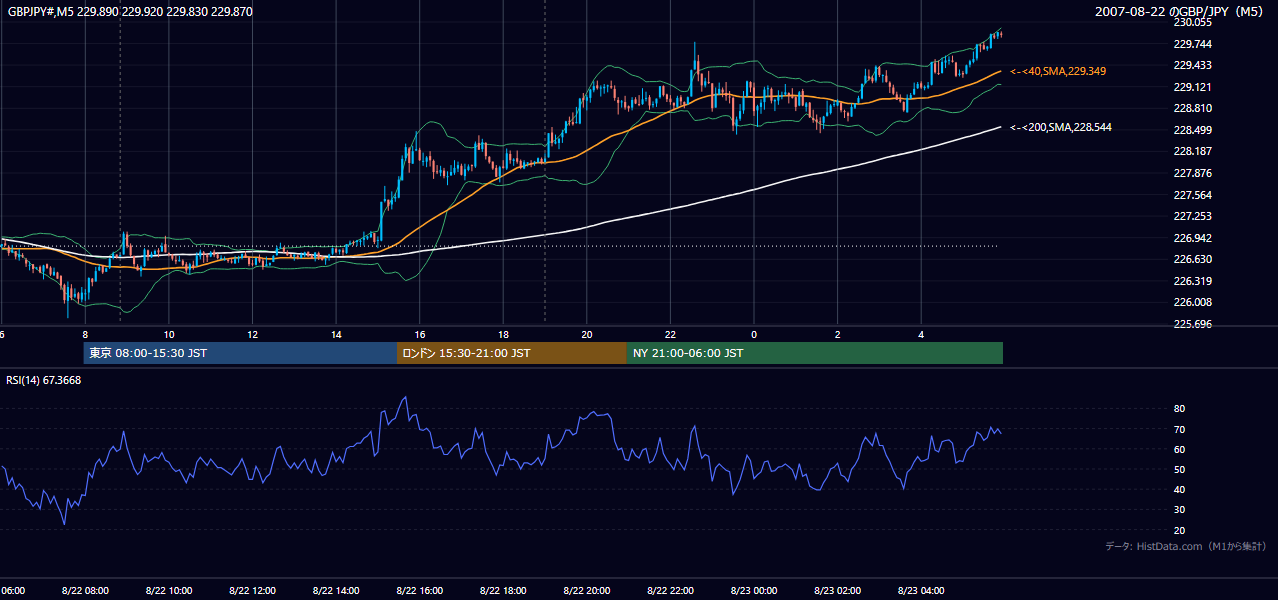Image resolution: width=1278 pixels, height=600 pixels.
Task: Click RSI axis level 20
Action: click(x=1179, y=530)
